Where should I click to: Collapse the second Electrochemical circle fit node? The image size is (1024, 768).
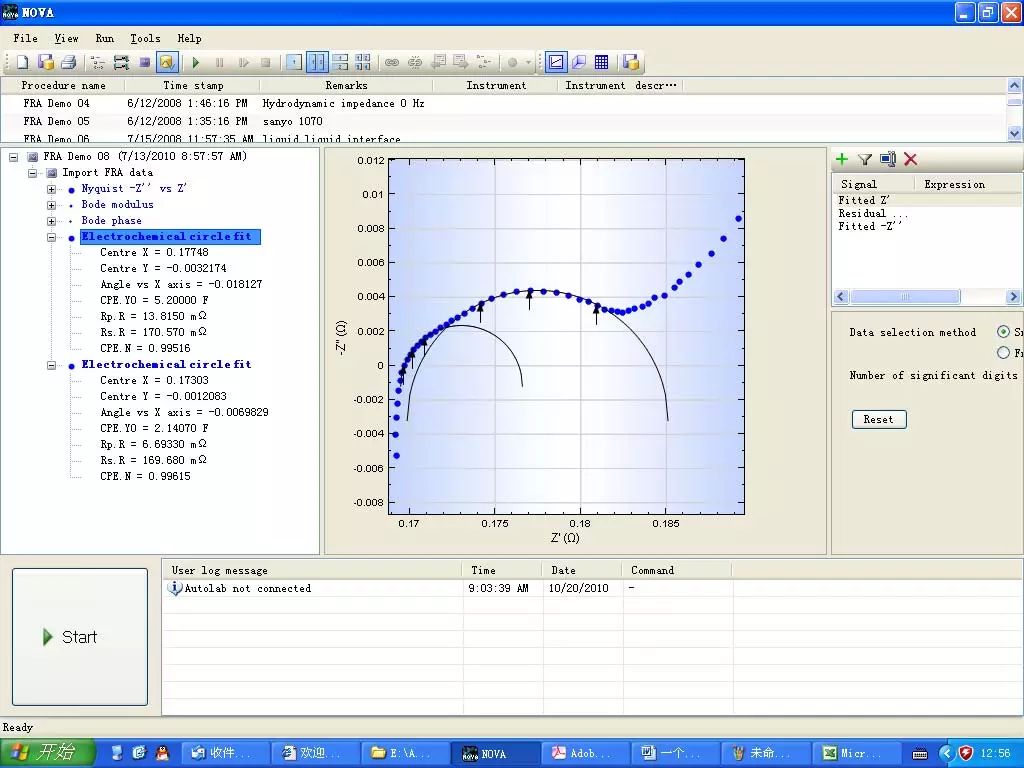point(51,365)
